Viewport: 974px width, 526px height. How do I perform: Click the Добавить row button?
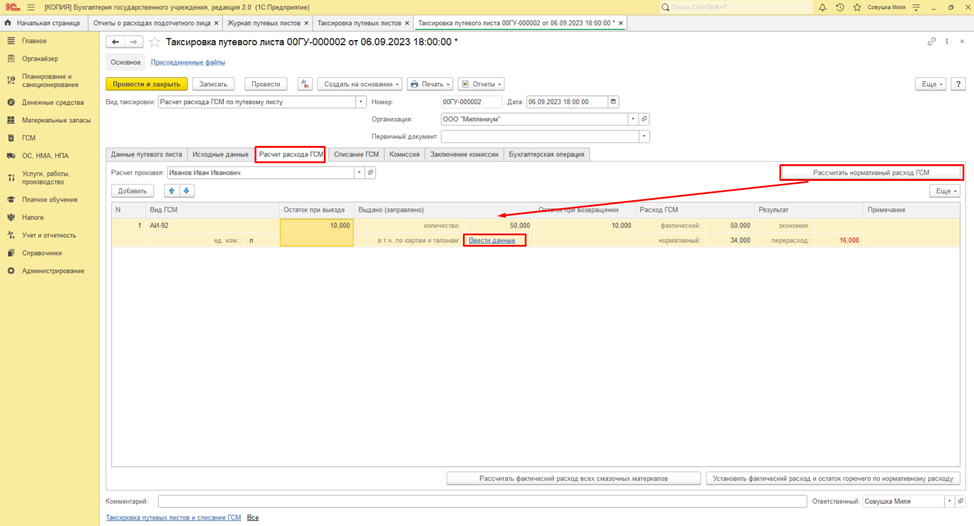coord(132,191)
